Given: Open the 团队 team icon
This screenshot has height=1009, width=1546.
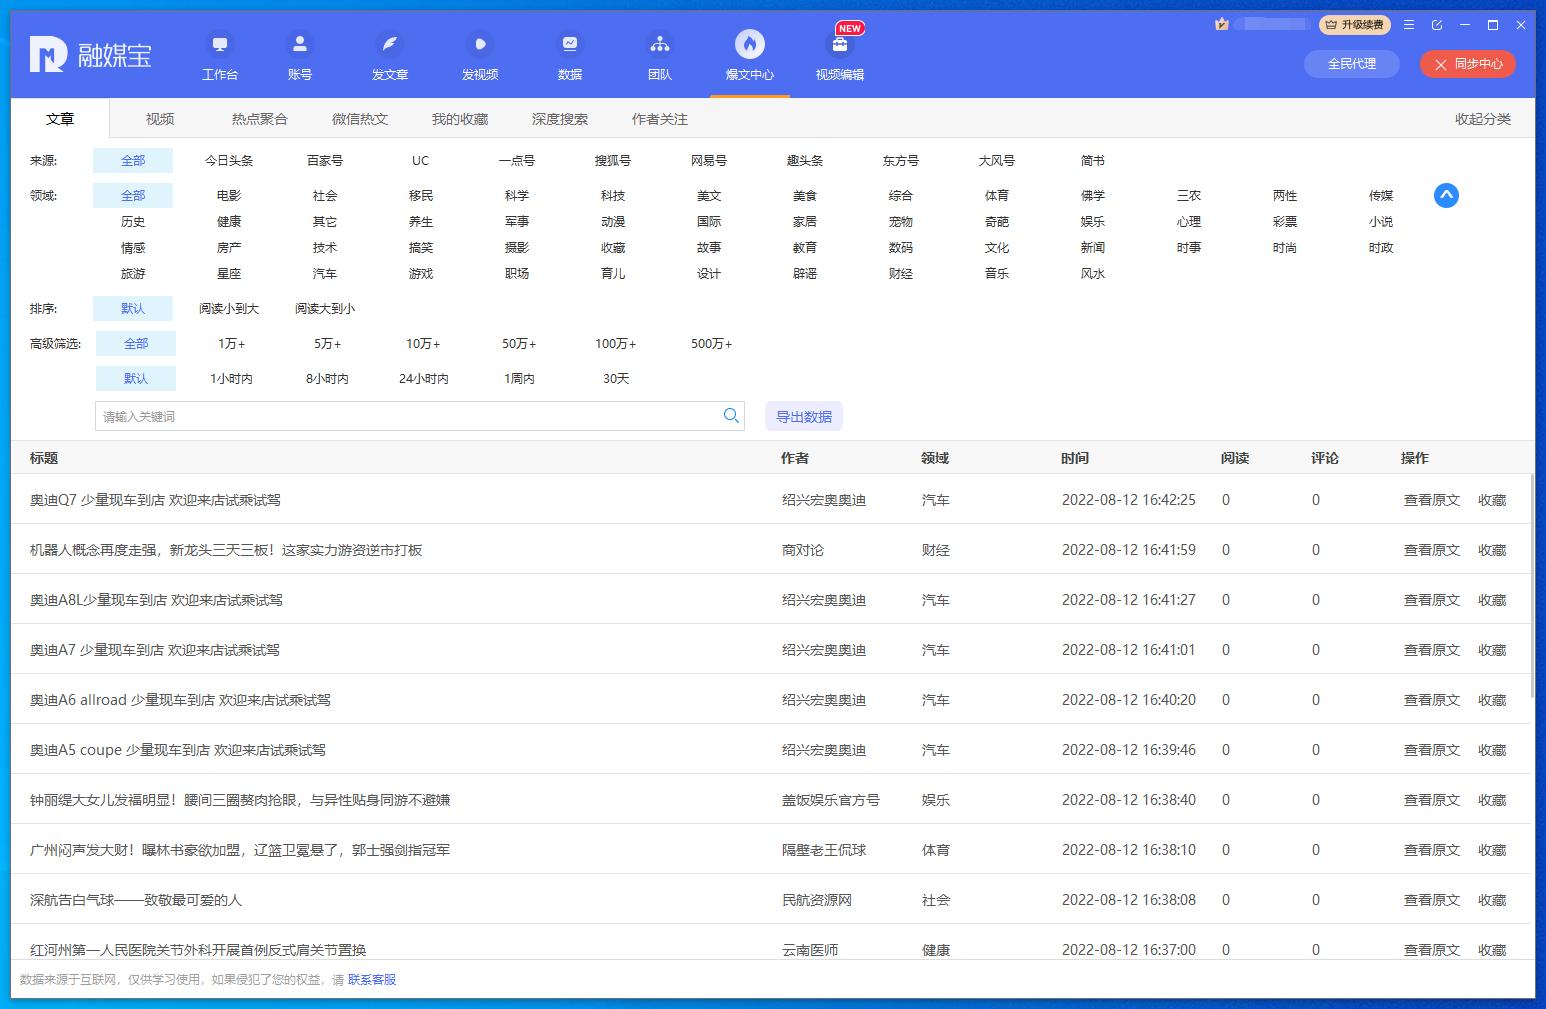Looking at the screenshot, I should [x=659, y=45].
